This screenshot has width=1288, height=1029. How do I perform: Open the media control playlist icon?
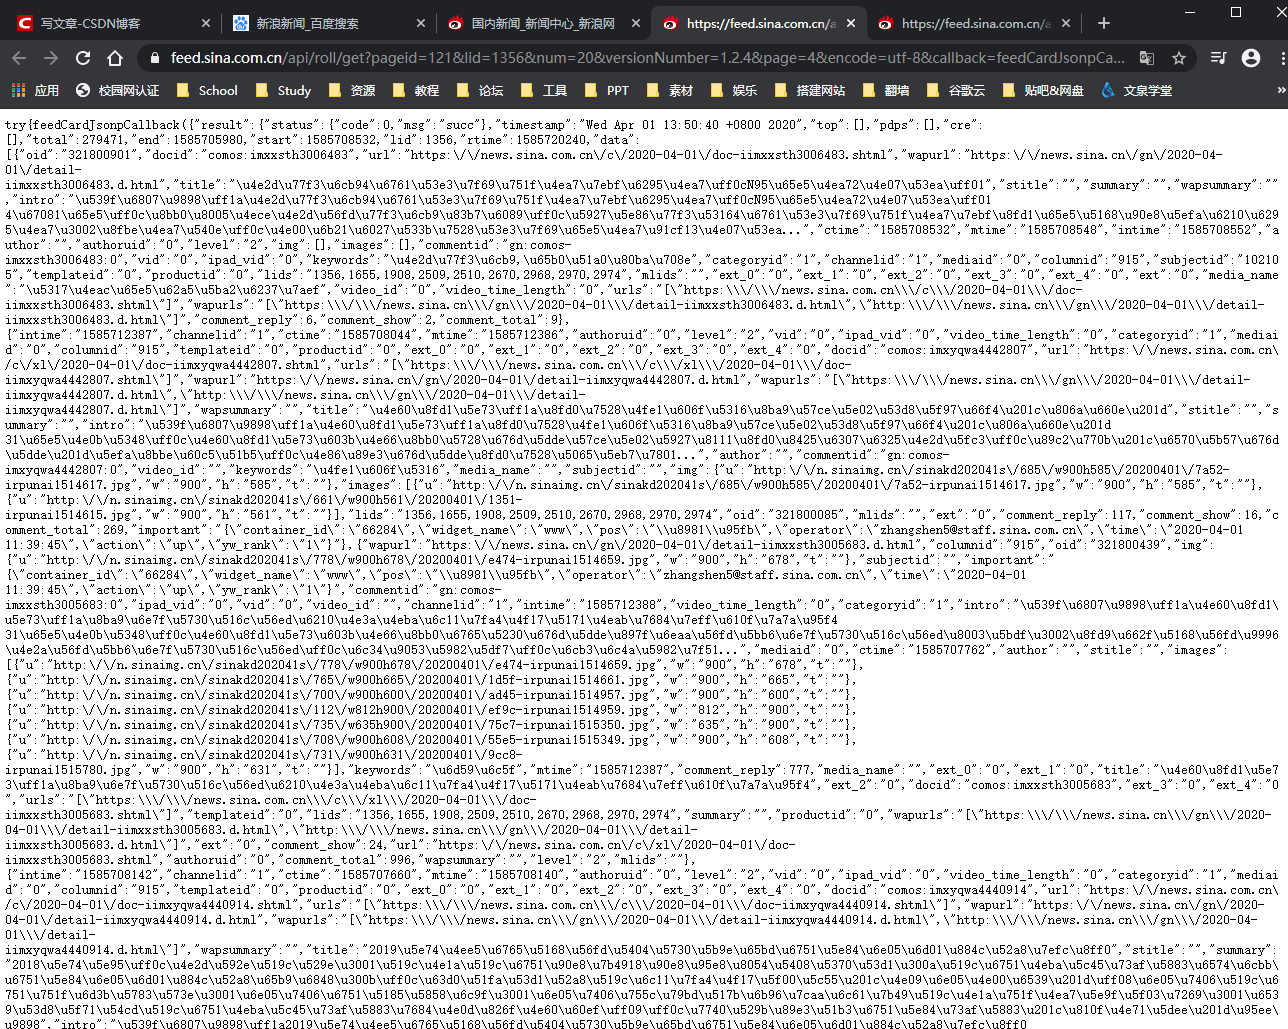point(1218,58)
